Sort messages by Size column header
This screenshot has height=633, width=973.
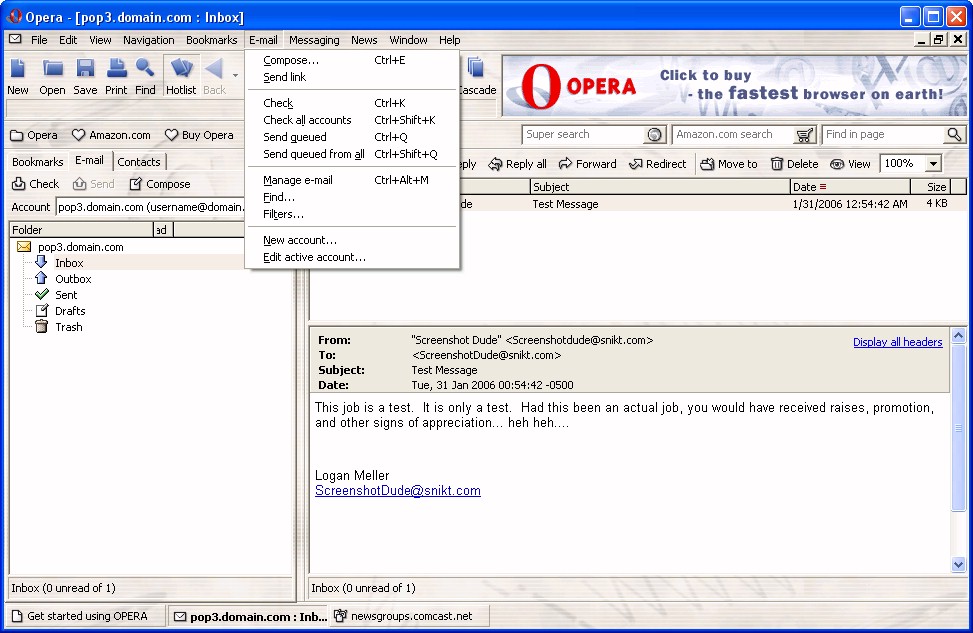[930, 187]
